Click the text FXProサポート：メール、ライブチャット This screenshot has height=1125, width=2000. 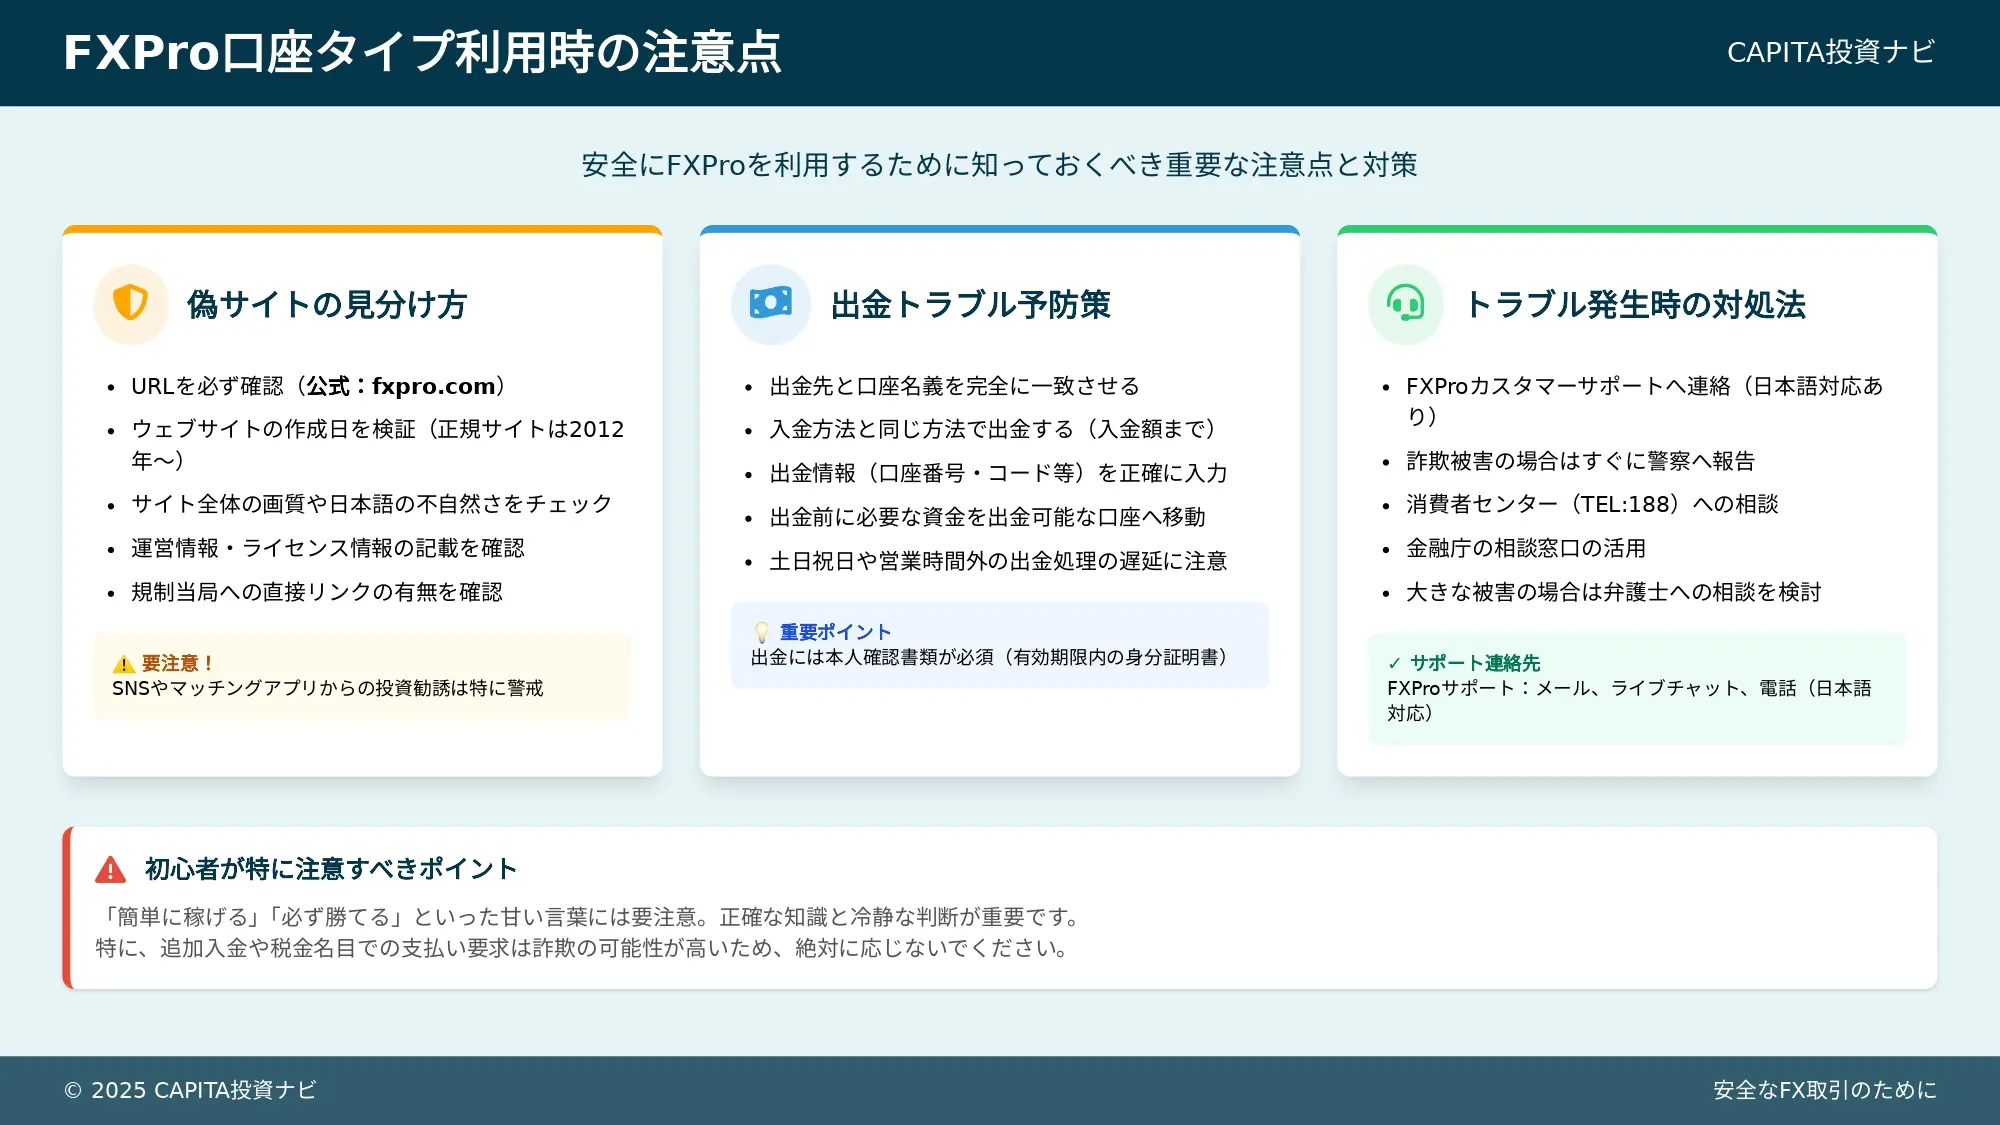point(1629,700)
